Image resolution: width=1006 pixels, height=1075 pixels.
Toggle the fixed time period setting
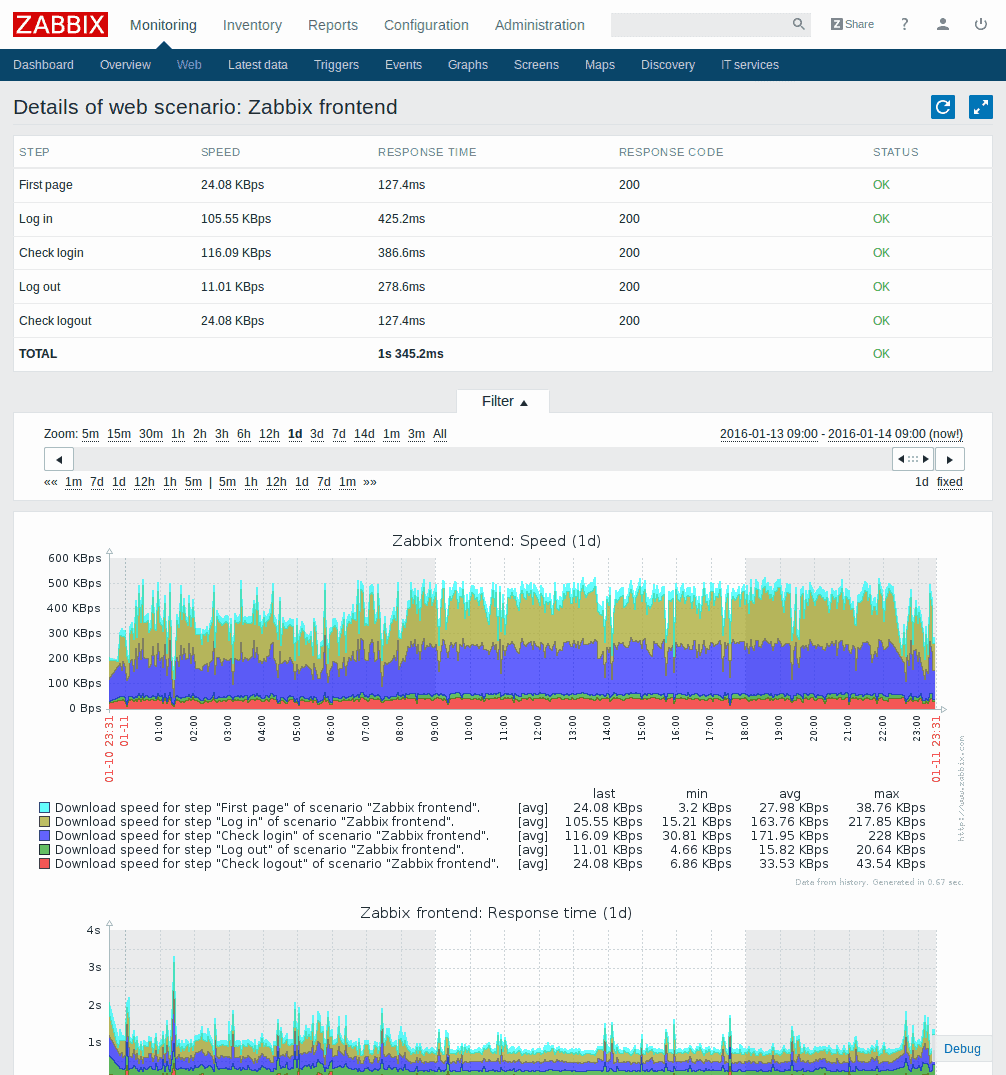(949, 482)
